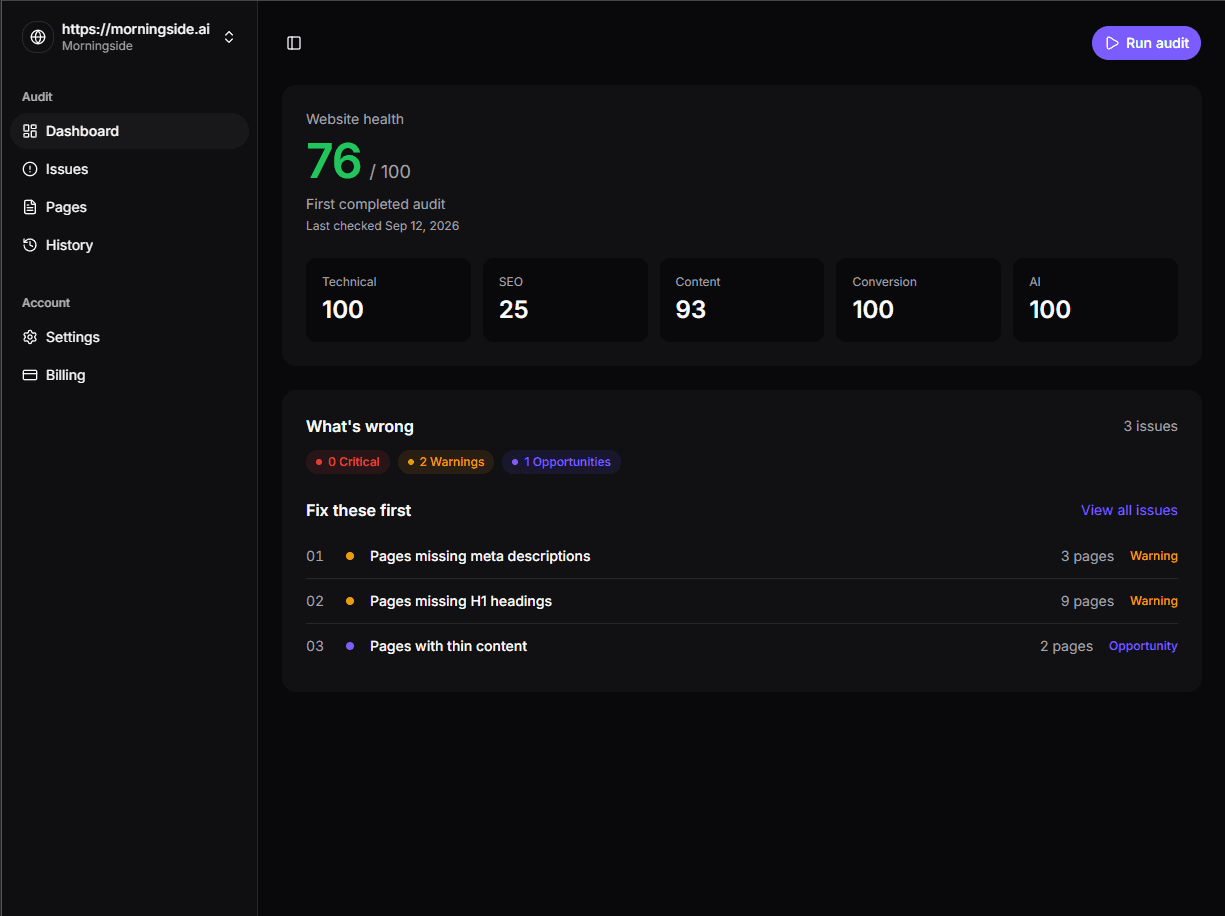Viewport: 1225px width, 916px height.
Task: Click the Warning label on H1 headings row
Action: pyautogui.click(x=1154, y=601)
